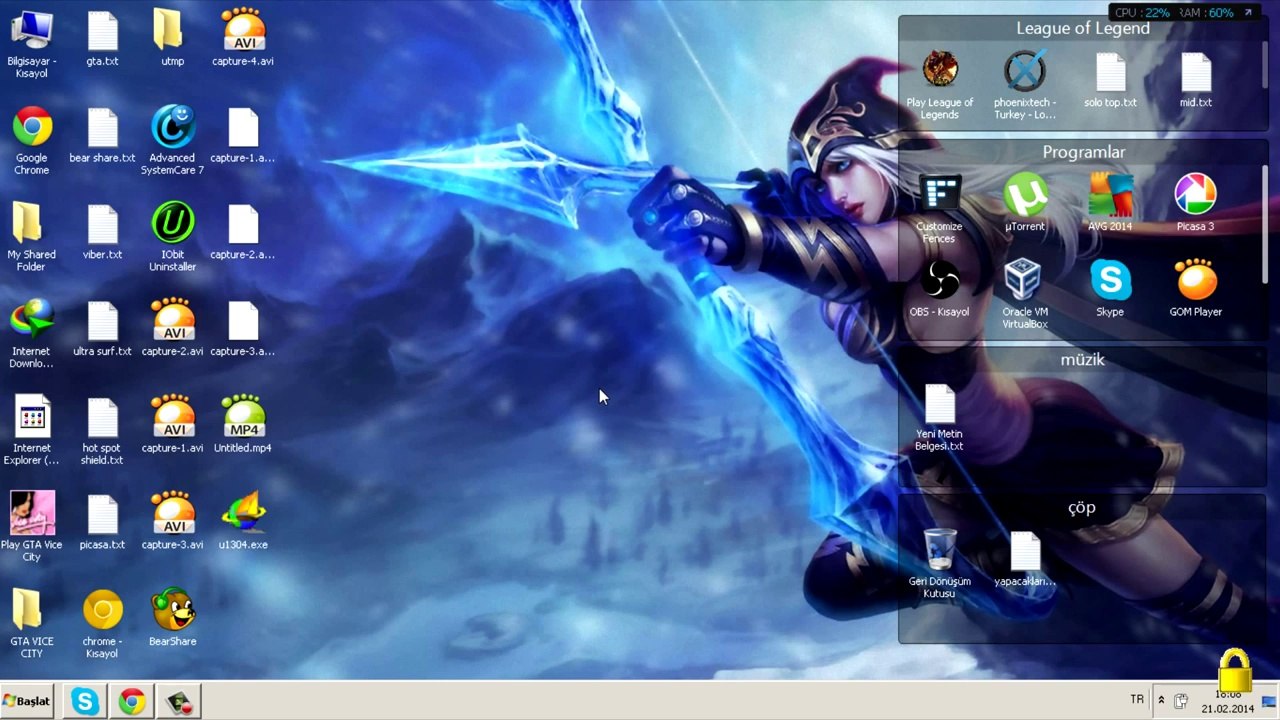The width and height of the screenshot is (1280, 720).
Task: Click the müzik fence title
Action: [1082, 359]
